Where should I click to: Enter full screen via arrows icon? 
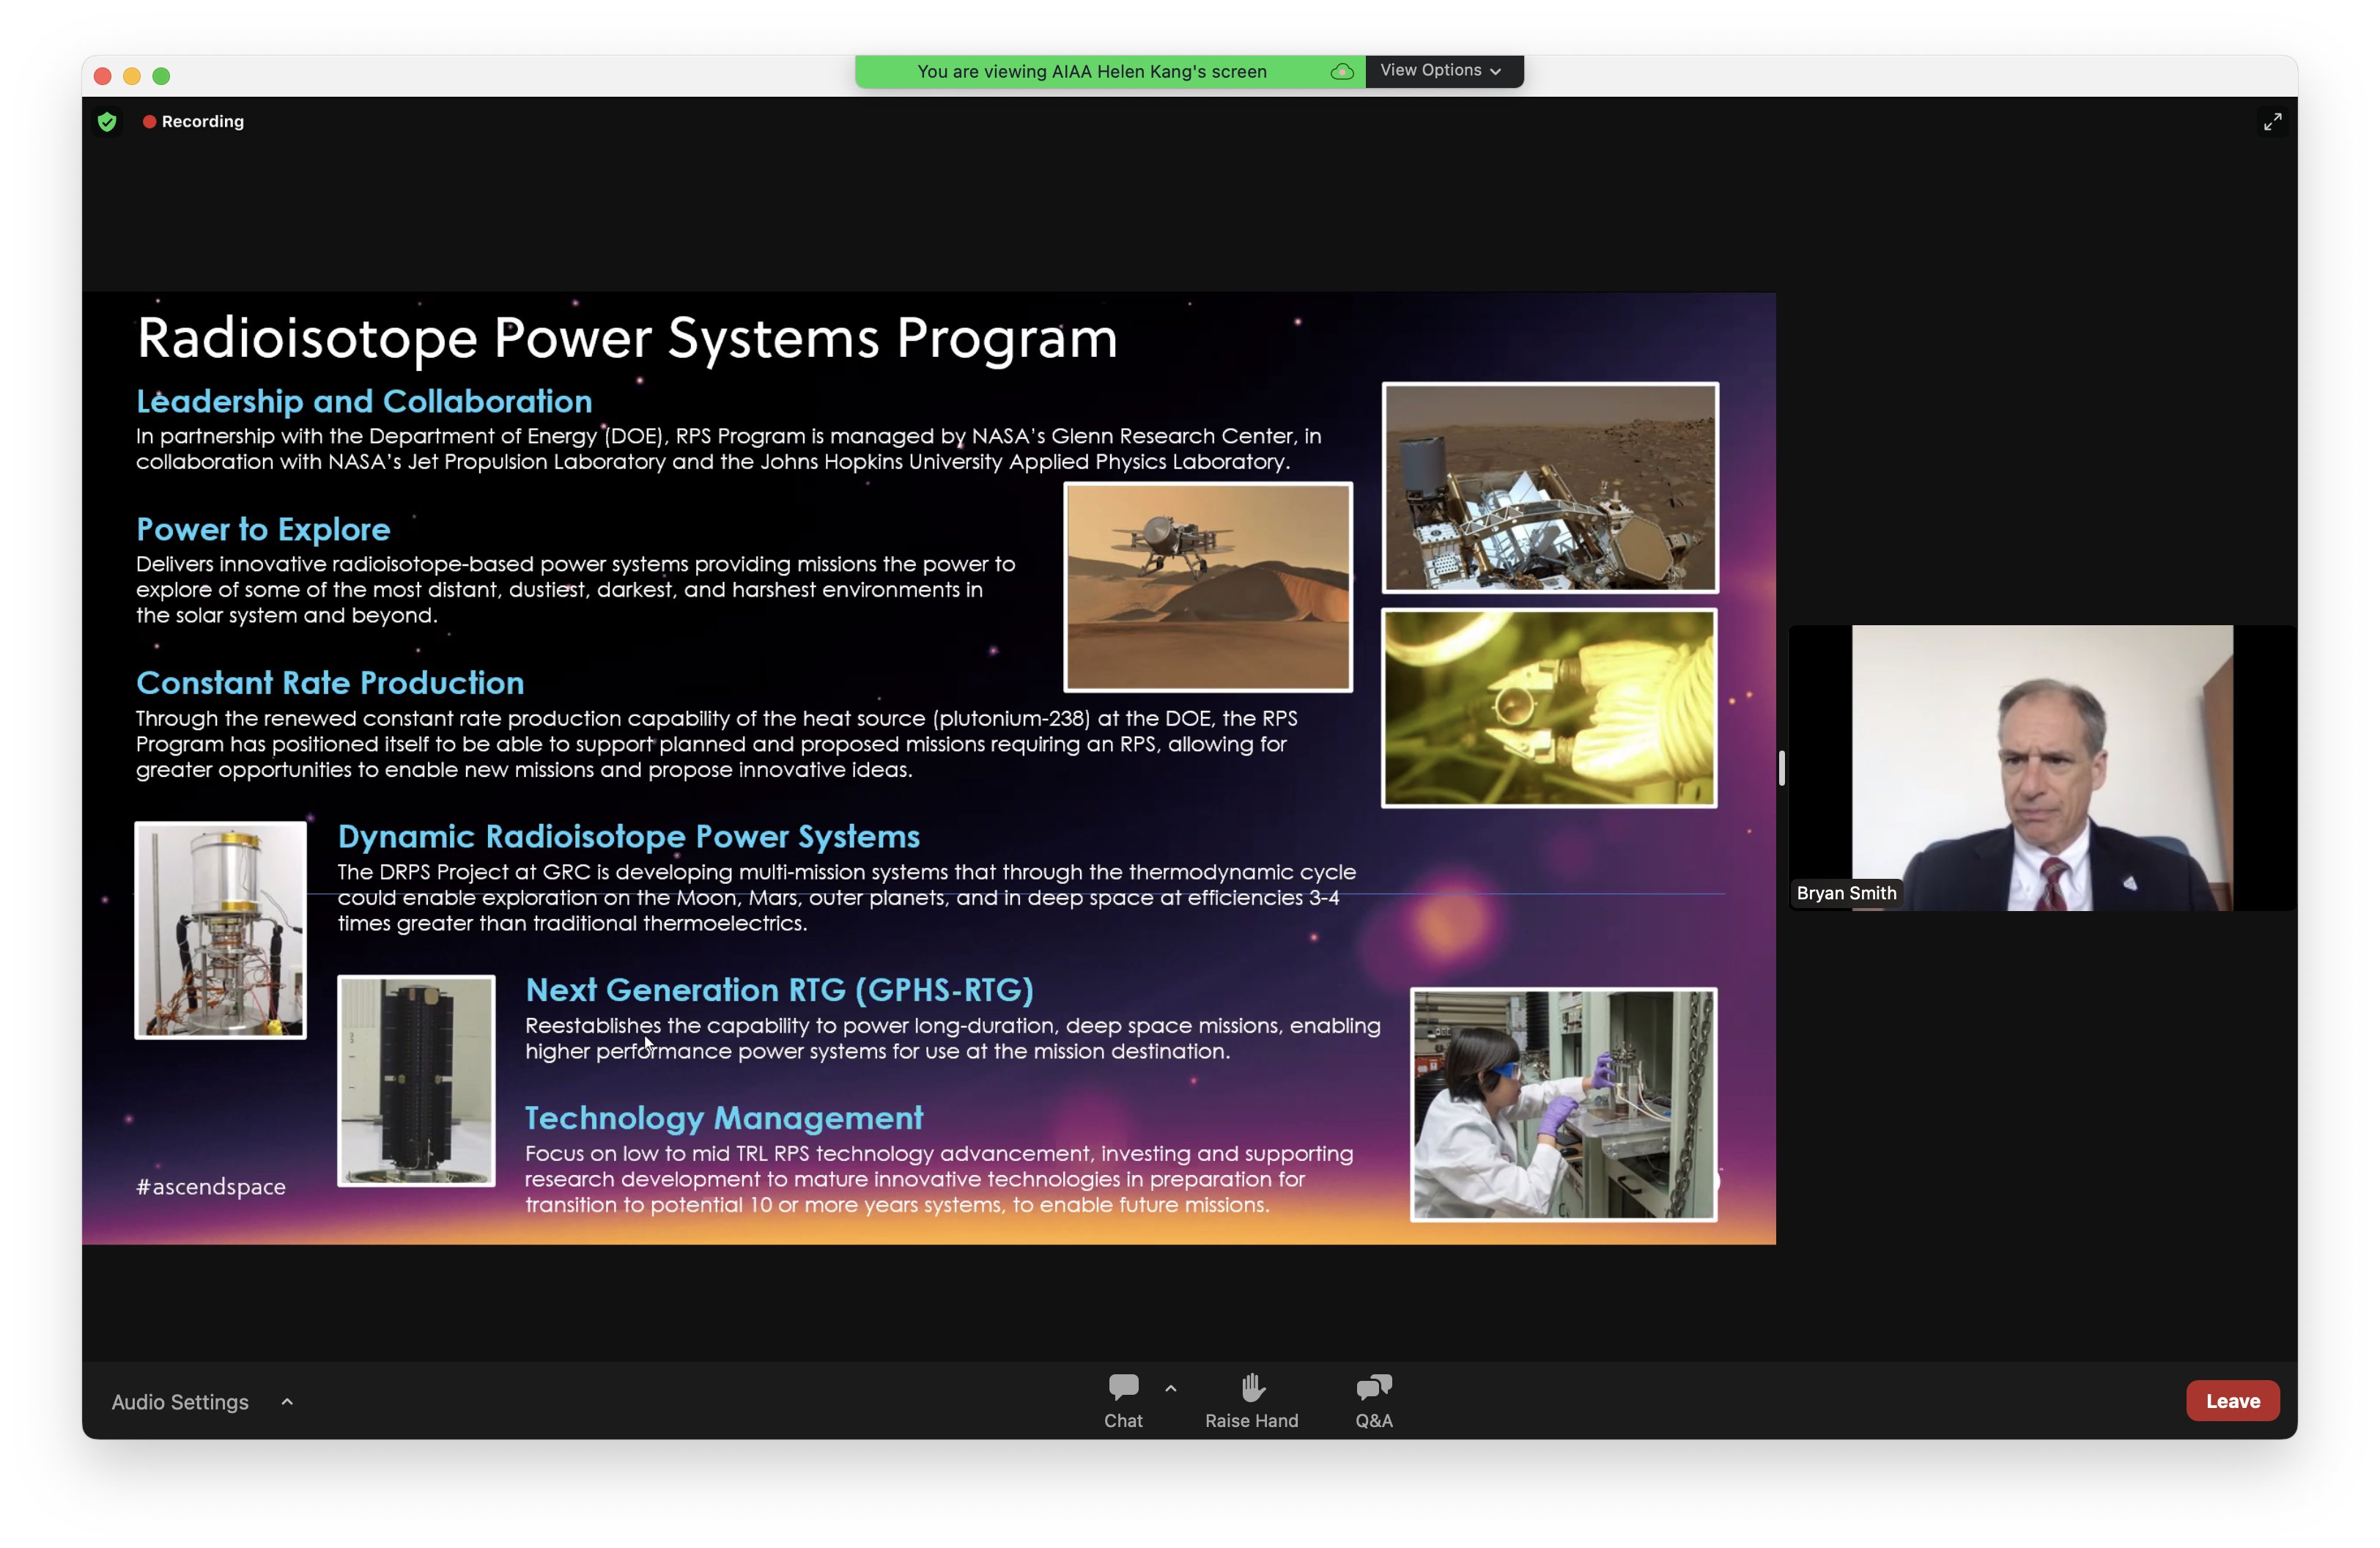(x=2272, y=122)
